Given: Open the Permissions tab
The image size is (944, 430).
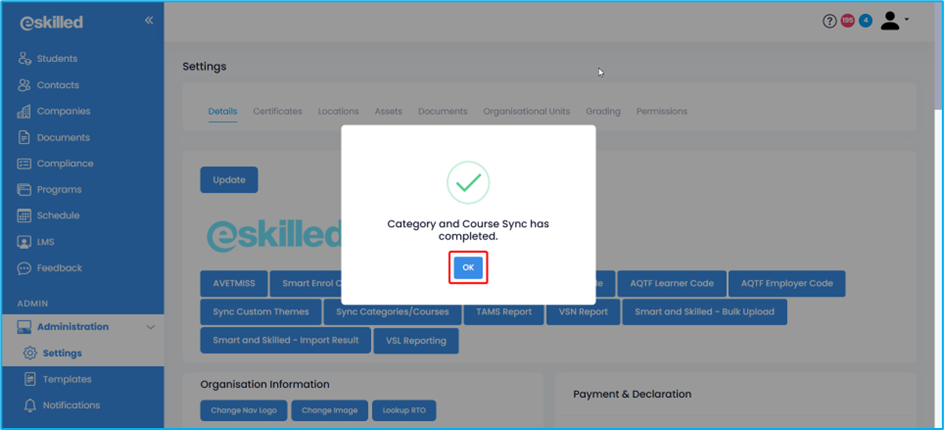Looking at the screenshot, I should pyautogui.click(x=661, y=111).
